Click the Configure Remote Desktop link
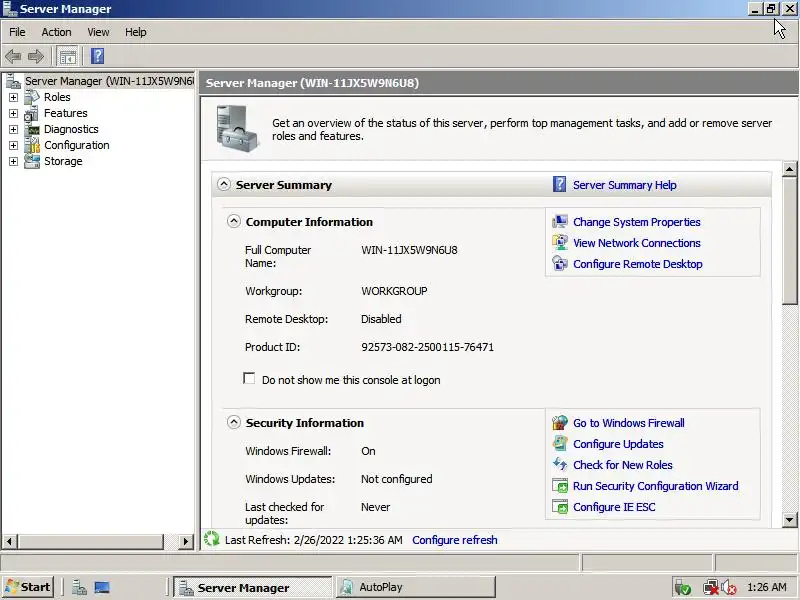The width and height of the screenshot is (800, 600). 637,264
